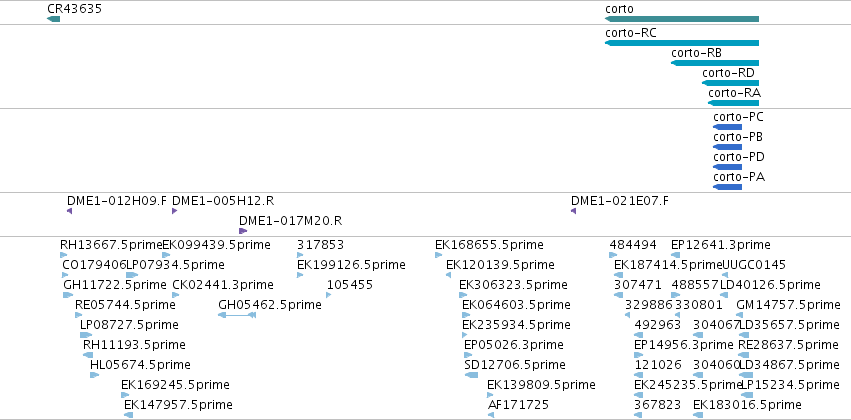Click the RH13667.5prime EST glyph

(63, 255)
